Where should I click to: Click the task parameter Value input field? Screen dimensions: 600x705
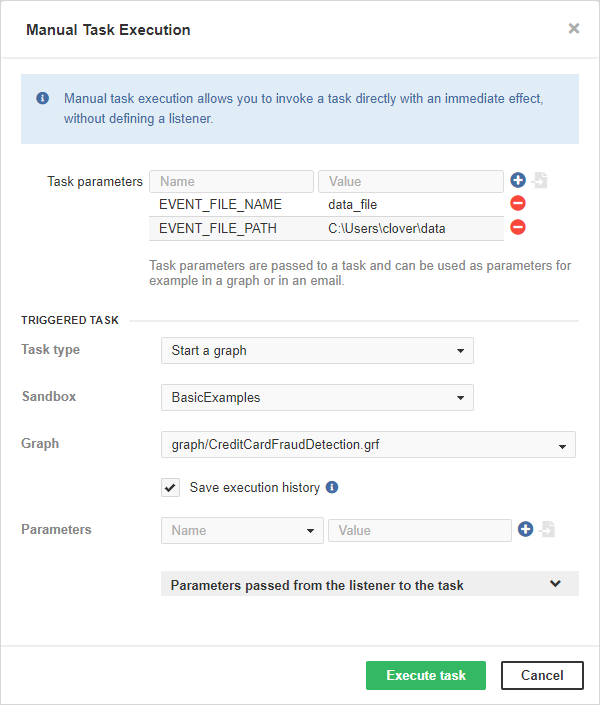coord(410,181)
